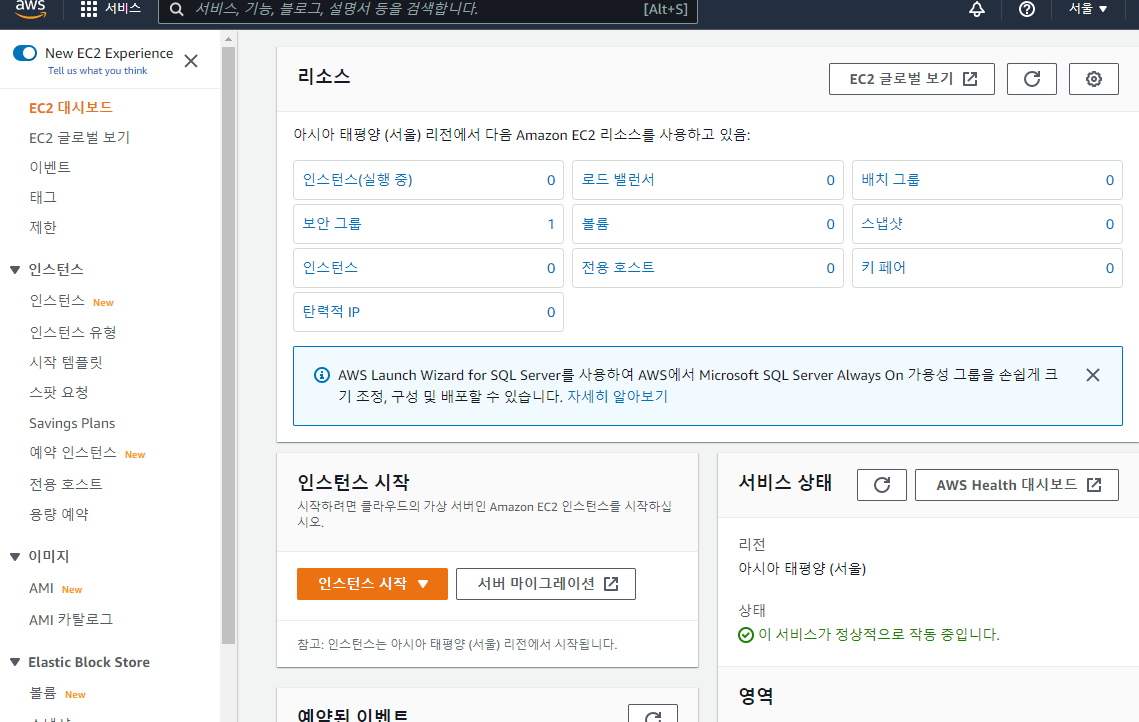The height and width of the screenshot is (722, 1139).
Task: Open 볼륨 under Elastic Block Store sidebar
Action: tap(43, 693)
